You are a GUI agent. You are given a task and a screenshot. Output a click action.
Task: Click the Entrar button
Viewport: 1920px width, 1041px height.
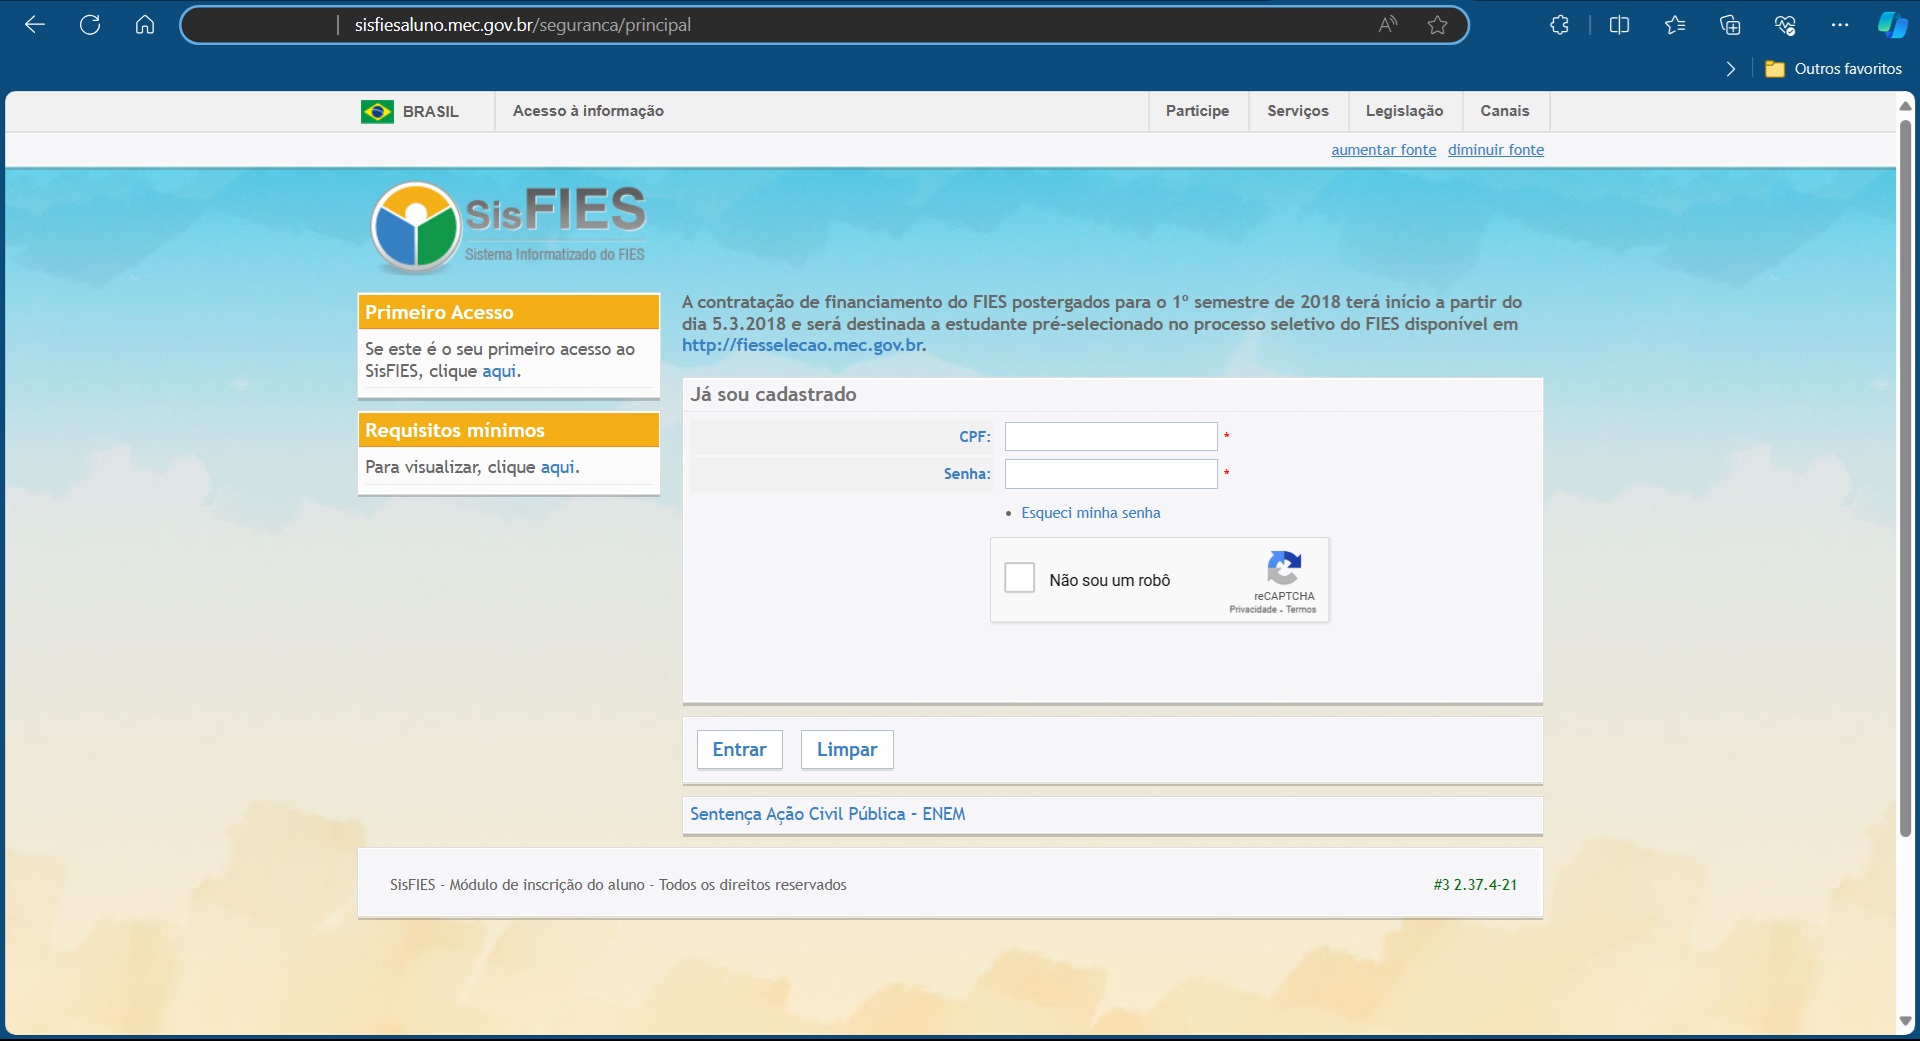(x=739, y=750)
